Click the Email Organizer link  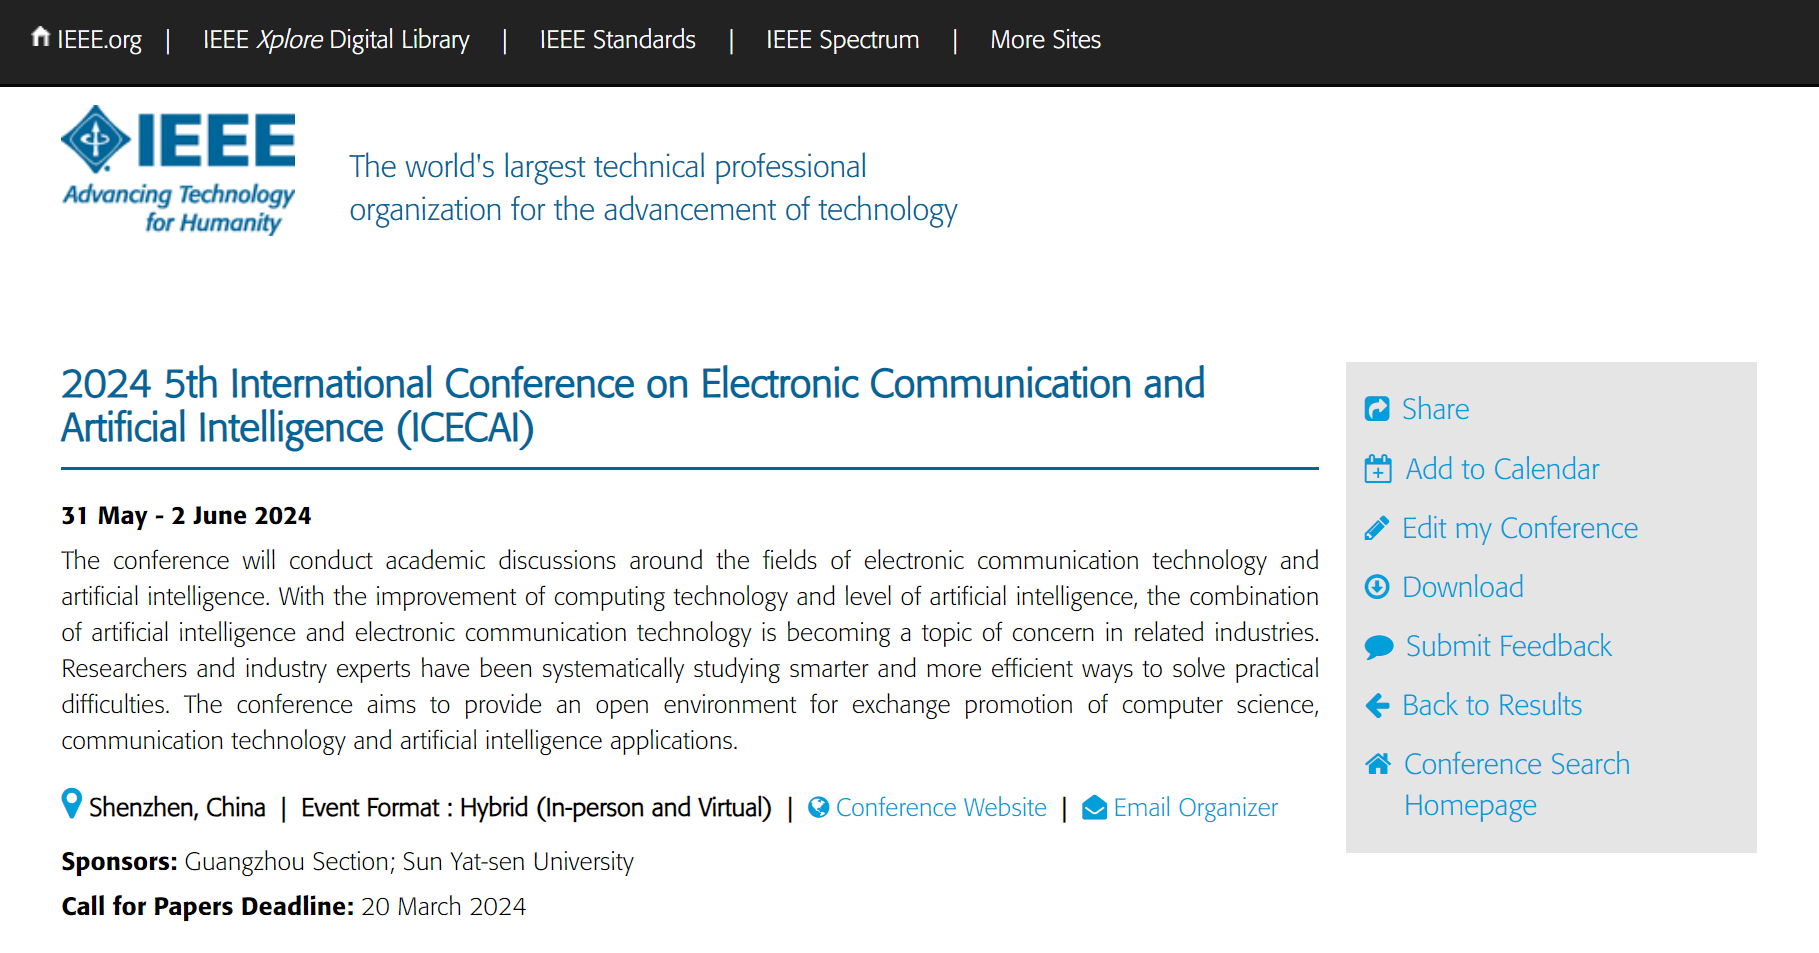(1196, 807)
